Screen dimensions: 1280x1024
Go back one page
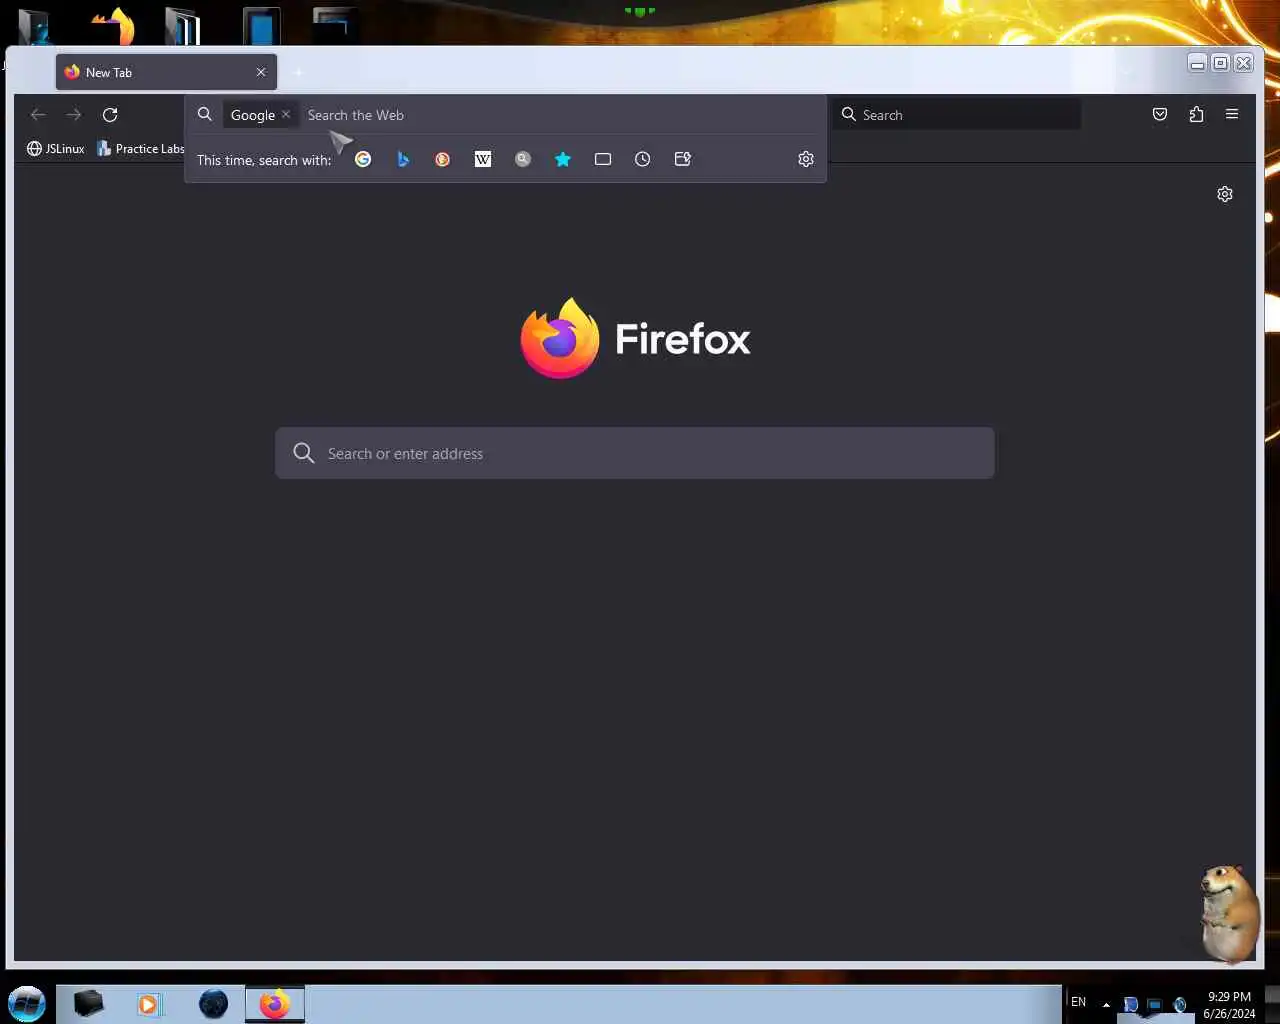tap(38, 114)
